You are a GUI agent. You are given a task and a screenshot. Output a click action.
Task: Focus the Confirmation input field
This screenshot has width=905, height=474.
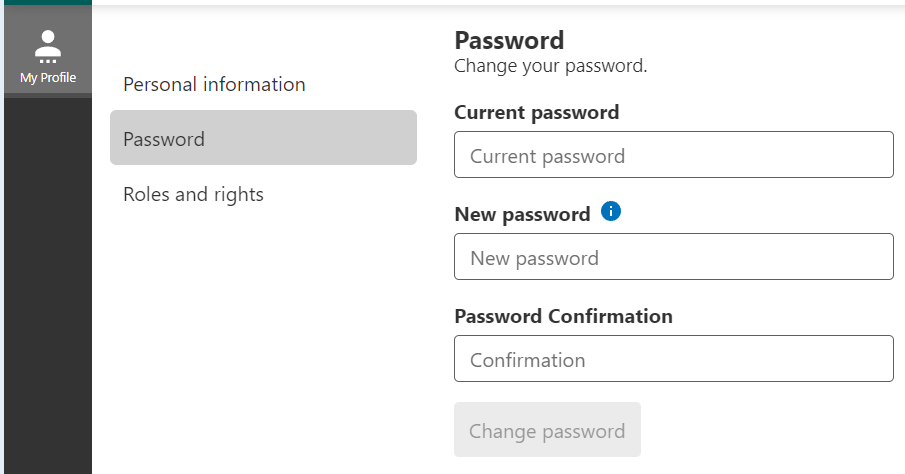[x=673, y=359]
